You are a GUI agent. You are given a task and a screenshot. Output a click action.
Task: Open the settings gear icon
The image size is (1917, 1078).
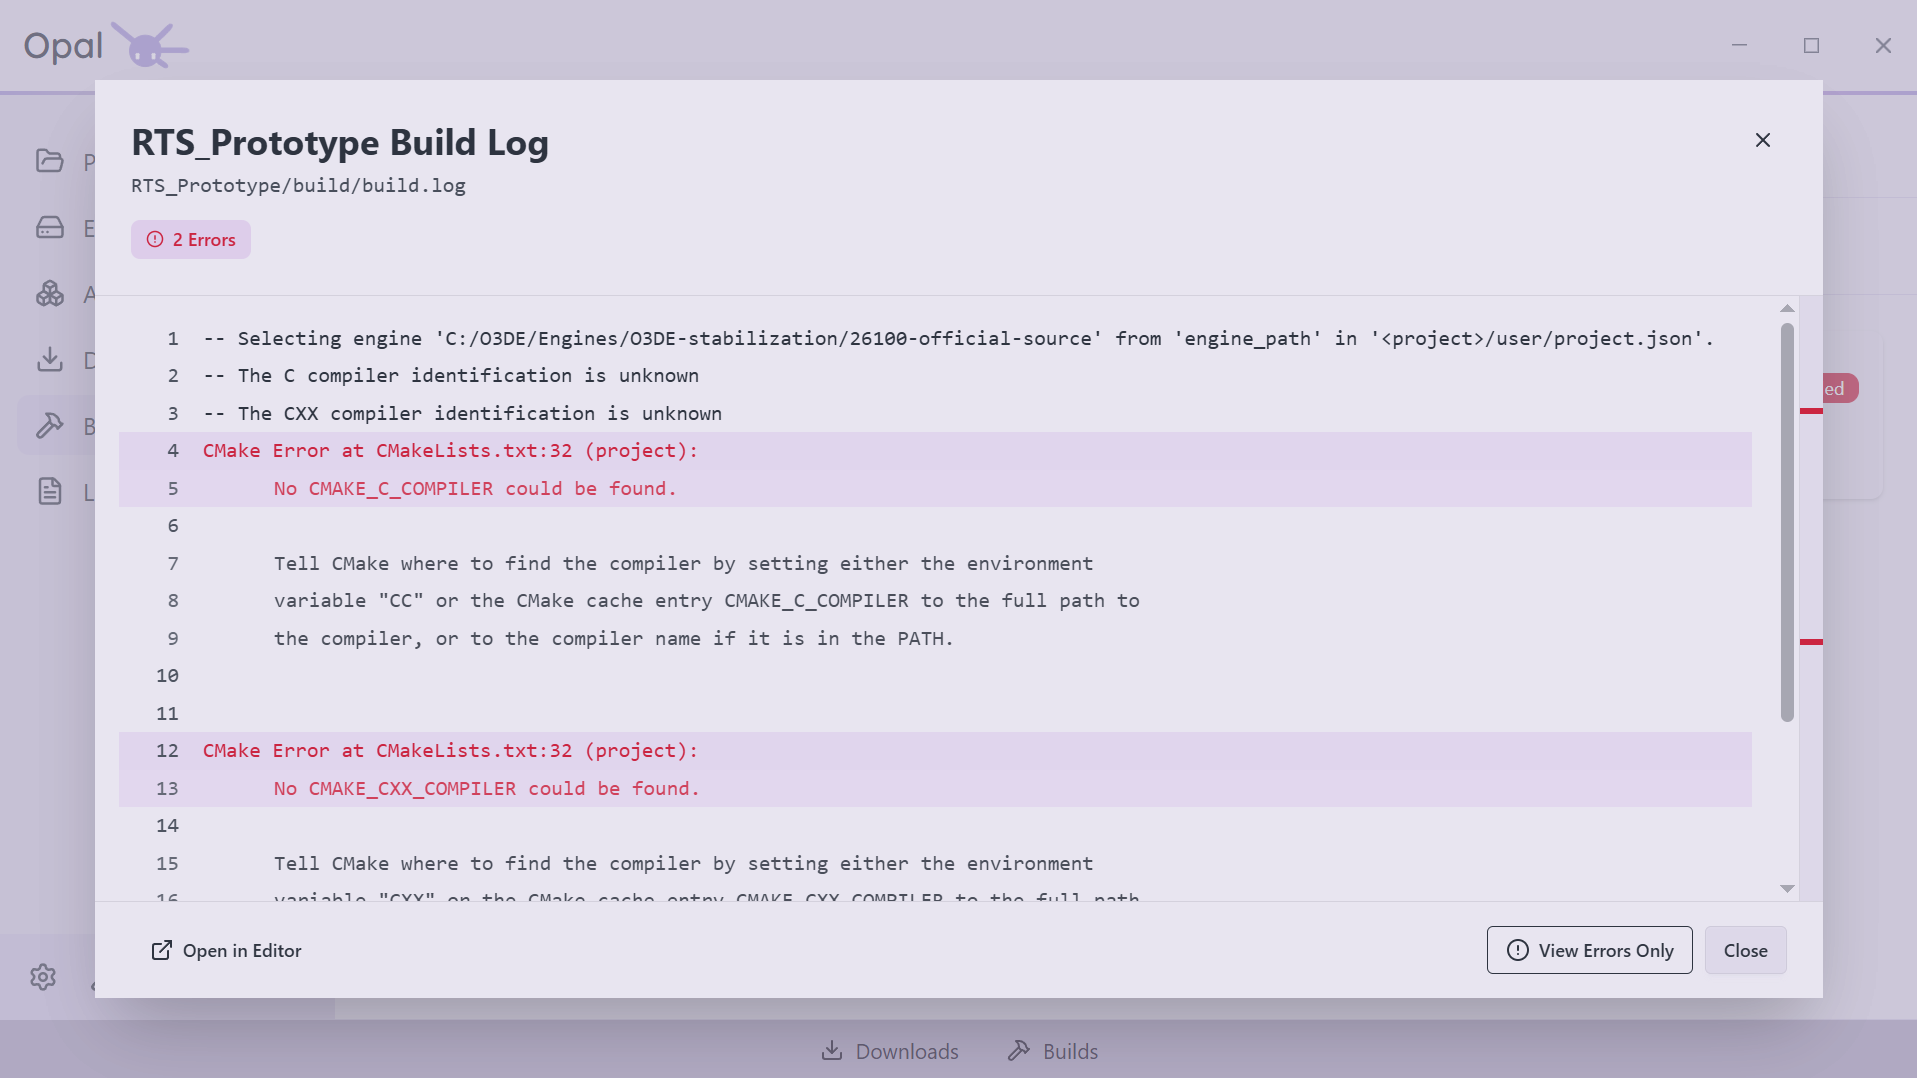[43, 977]
